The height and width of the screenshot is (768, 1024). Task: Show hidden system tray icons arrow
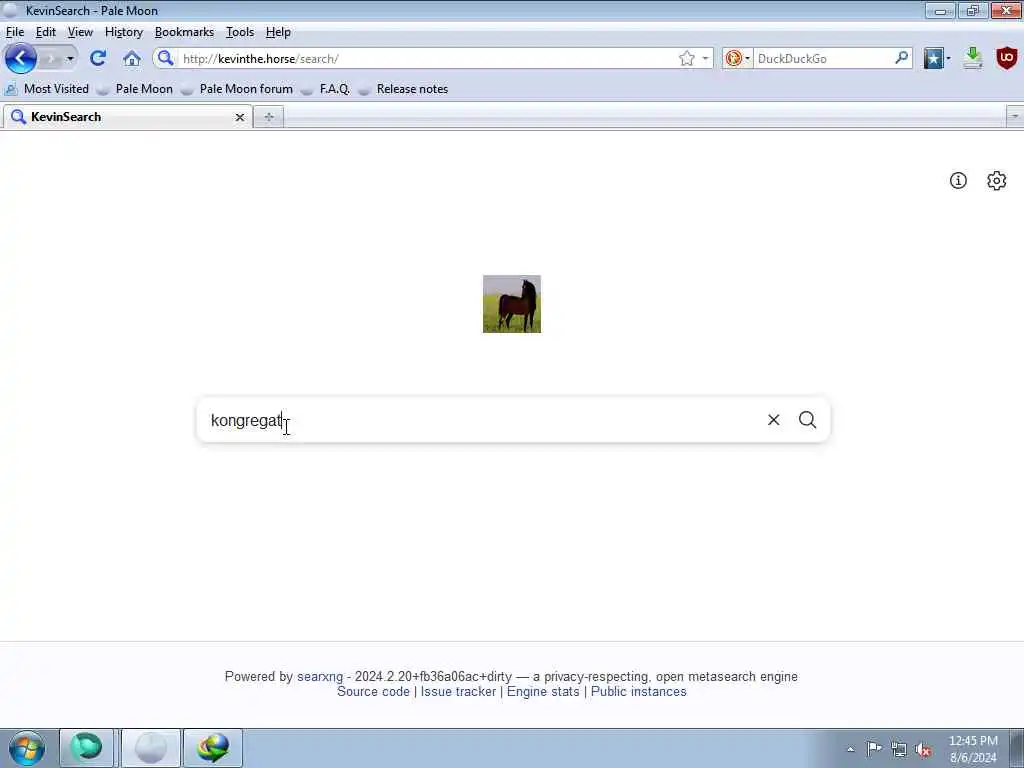(x=850, y=749)
